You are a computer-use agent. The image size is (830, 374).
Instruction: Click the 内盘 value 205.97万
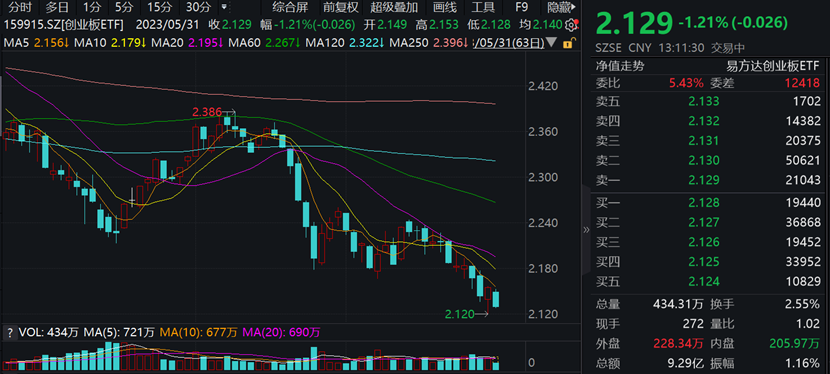pos(794,343)
